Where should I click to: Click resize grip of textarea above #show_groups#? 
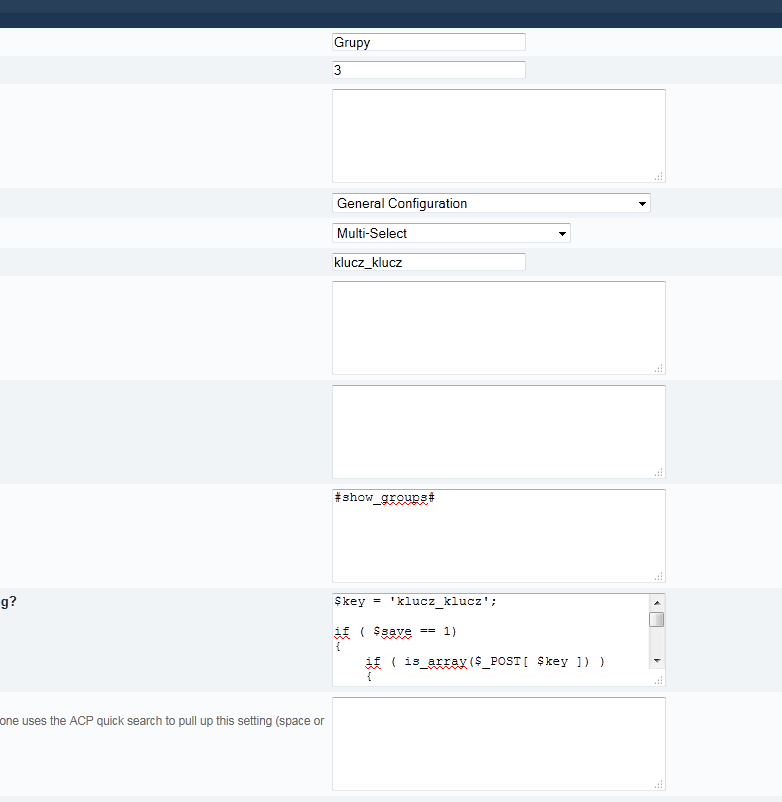659,472
